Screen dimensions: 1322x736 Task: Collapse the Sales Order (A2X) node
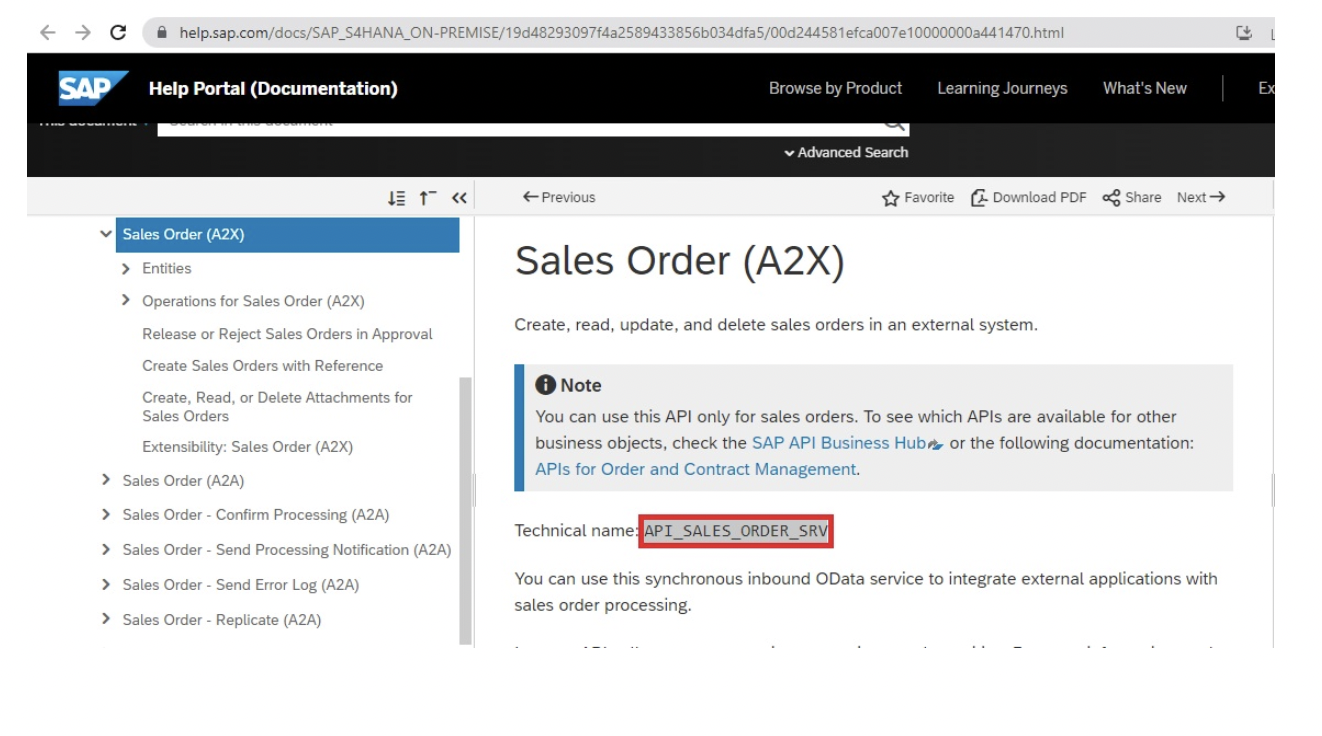106,234
